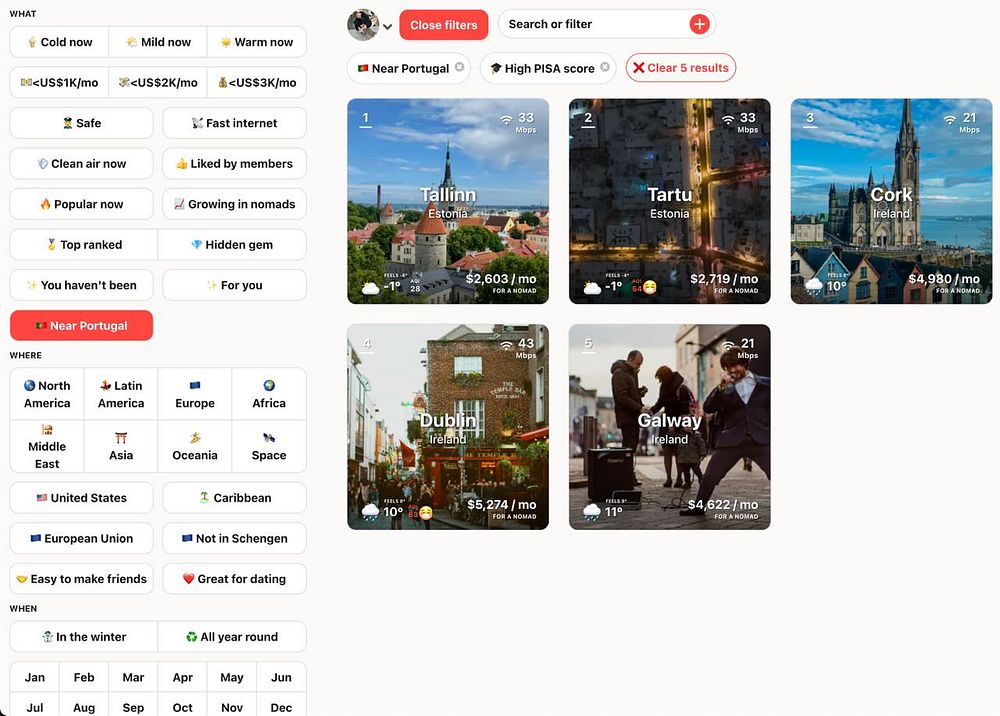The width and height of the screenshot is (1000, 716).
Task: Select In the winter filter
Action: (x=84, y=637)
